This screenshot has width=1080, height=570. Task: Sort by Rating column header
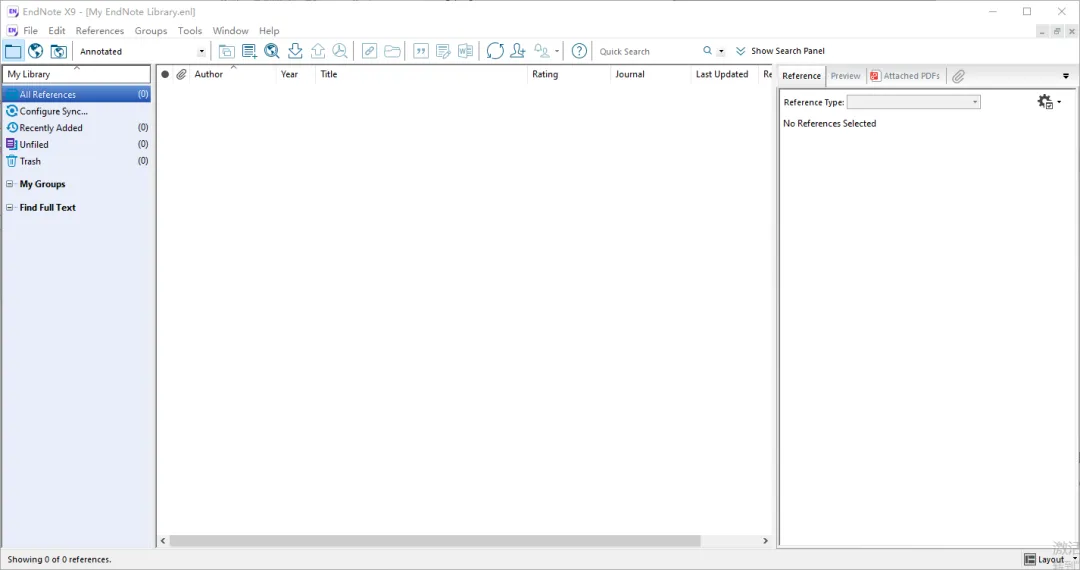point(569,74)
